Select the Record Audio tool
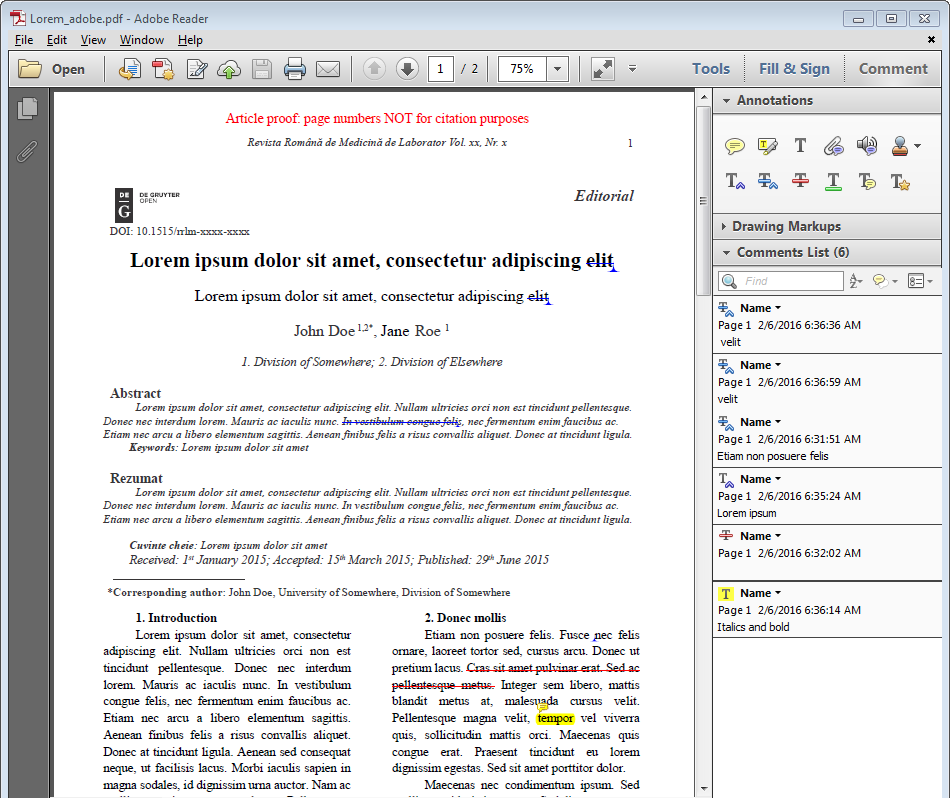The image size is (950, 798). [x=867, y=145]
